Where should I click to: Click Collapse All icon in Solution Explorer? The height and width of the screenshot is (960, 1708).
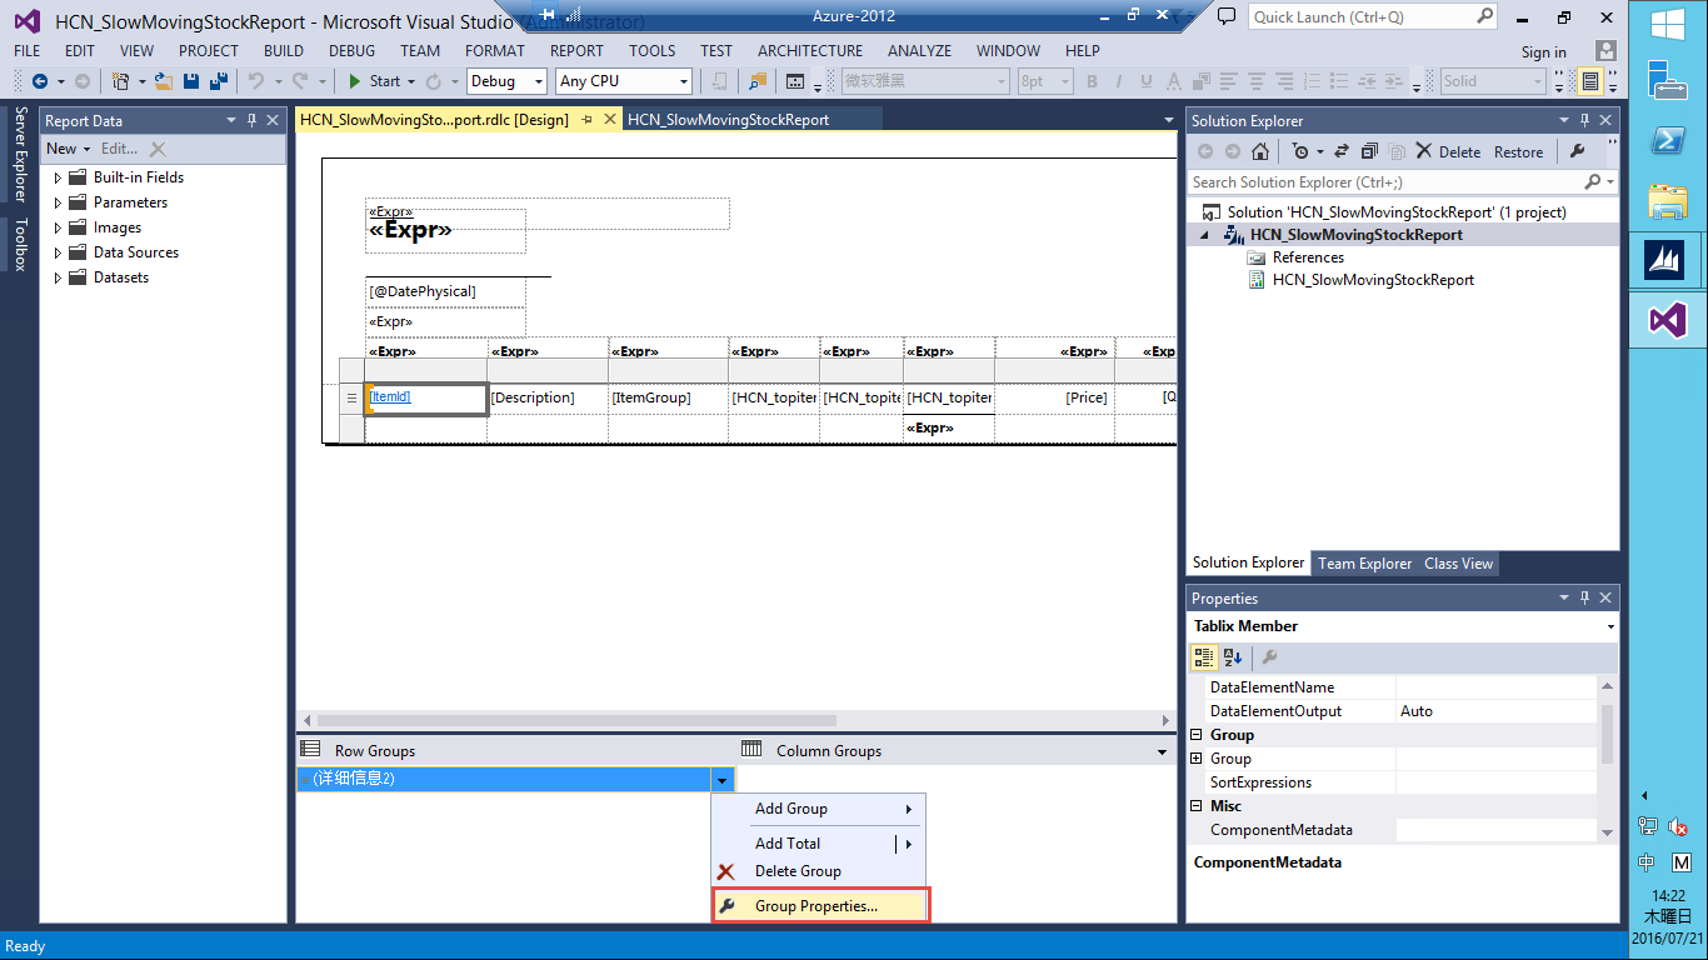(1369, 152)
